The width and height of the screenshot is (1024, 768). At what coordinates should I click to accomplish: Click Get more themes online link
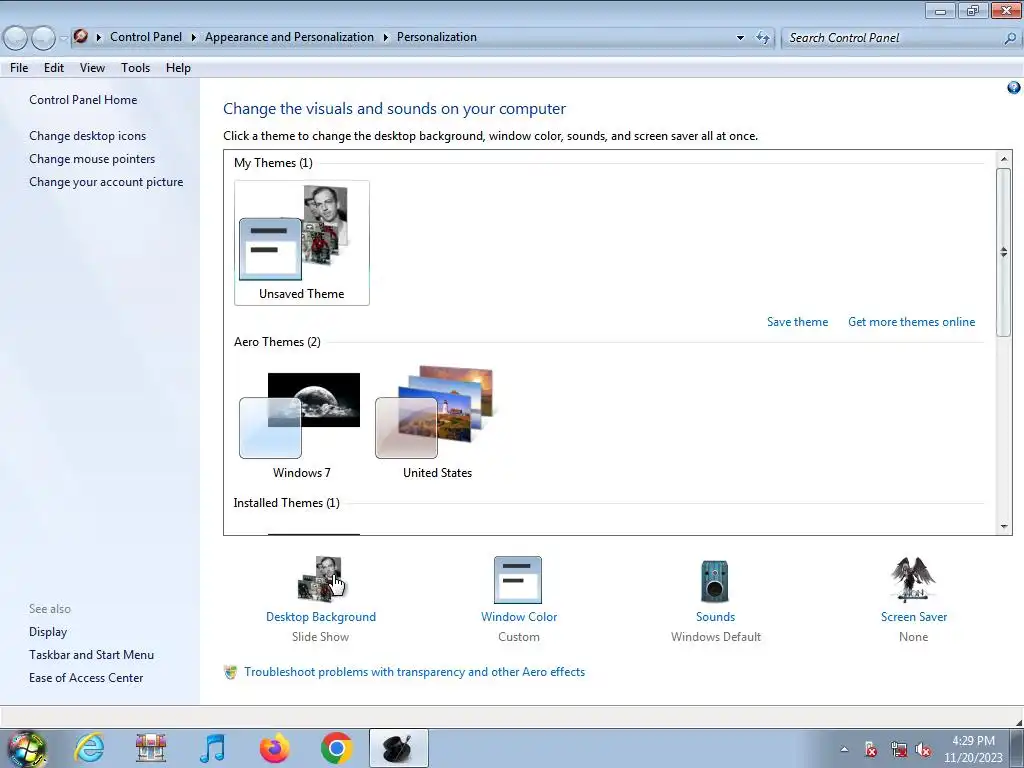[912, 322]
